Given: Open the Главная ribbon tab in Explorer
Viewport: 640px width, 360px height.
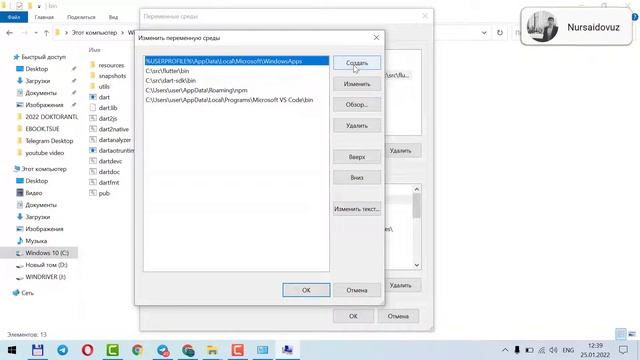Looking at the screenshot, I should click(44, 17).
